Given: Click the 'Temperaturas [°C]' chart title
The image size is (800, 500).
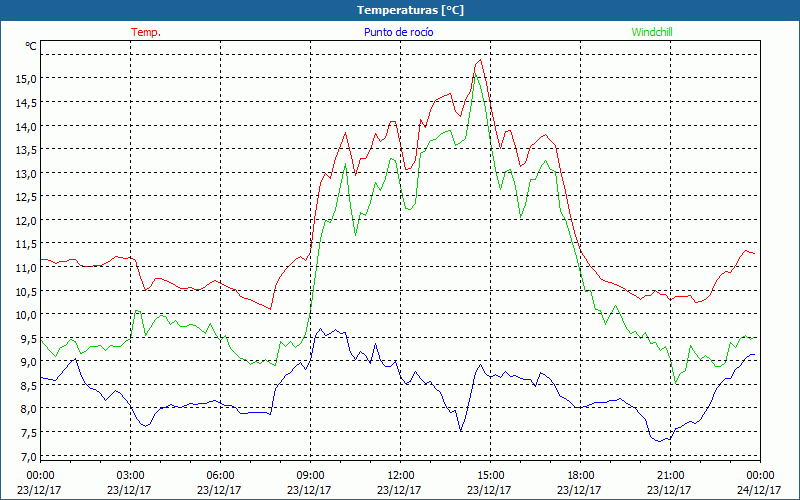Looking at the screenshot, I should tap(410, 10).
